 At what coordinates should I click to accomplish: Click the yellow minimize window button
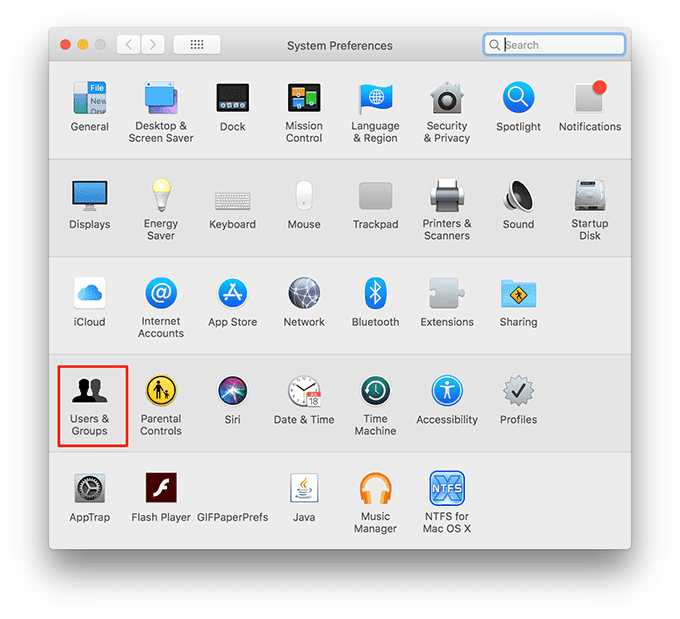[83, 45]
